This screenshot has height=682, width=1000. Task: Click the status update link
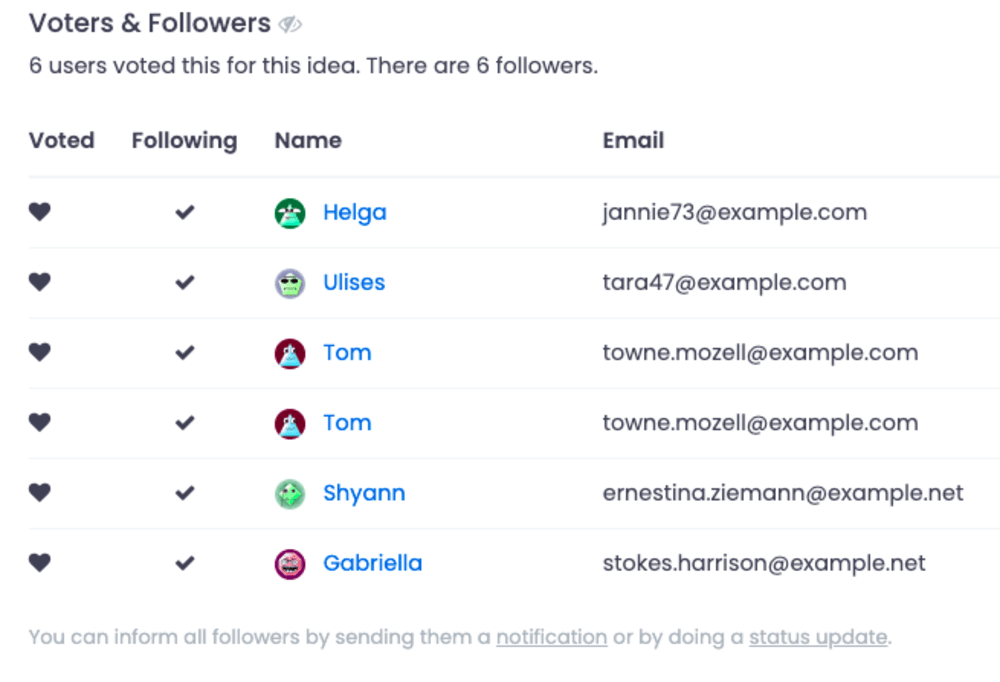click(x=817, y=637)
